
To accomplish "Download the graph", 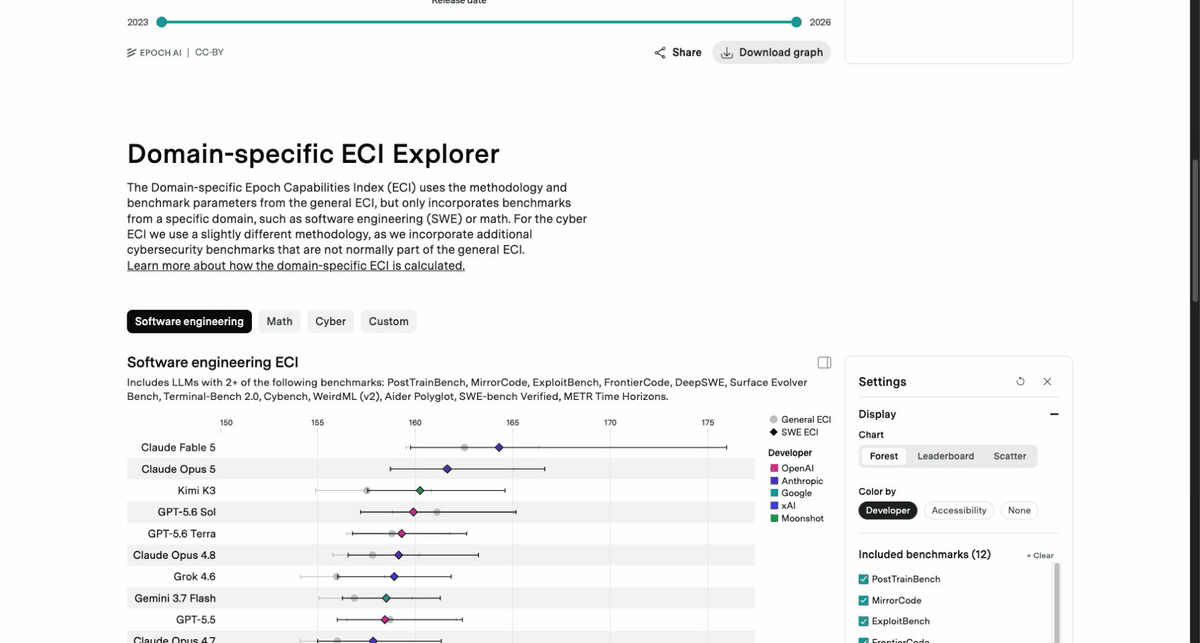I will [771, 52].
